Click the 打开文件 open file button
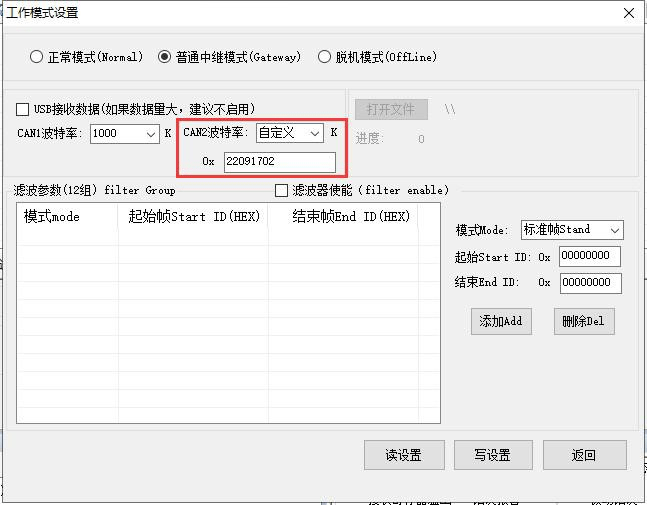Screen dimensions: 647x505 (391, 109)
